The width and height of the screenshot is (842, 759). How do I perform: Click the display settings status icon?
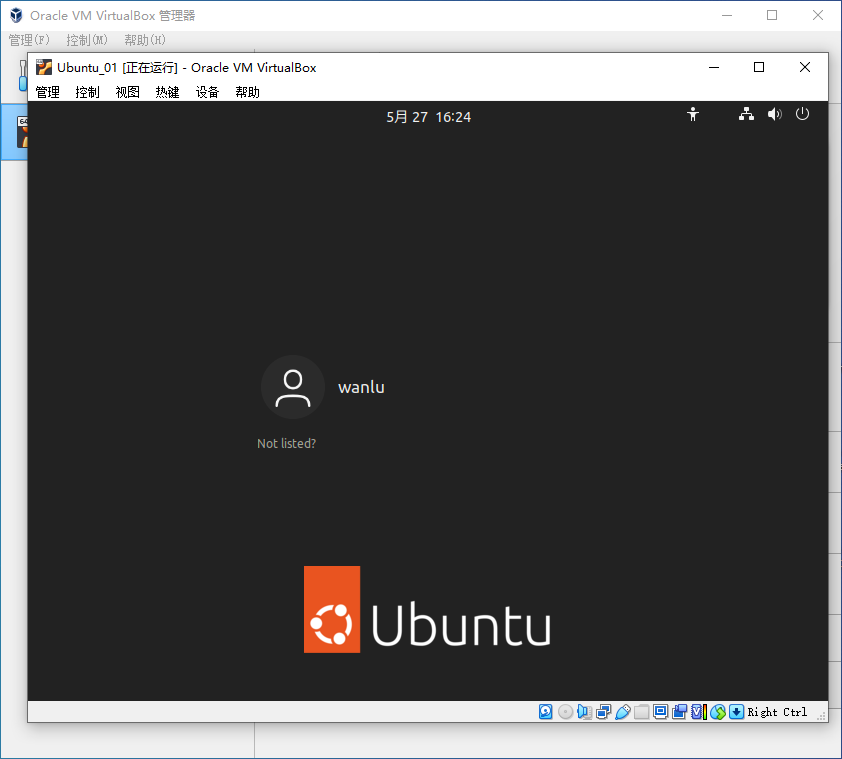coord(660,712)
